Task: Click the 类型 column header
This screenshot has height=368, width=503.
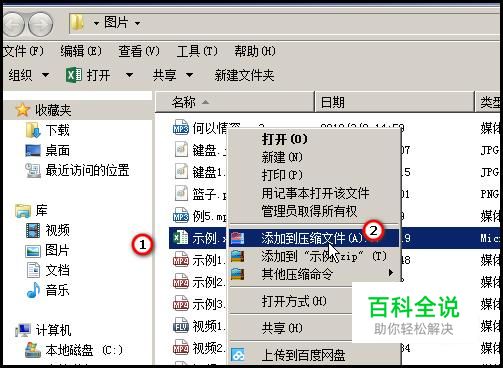Action: coord(489,102)
